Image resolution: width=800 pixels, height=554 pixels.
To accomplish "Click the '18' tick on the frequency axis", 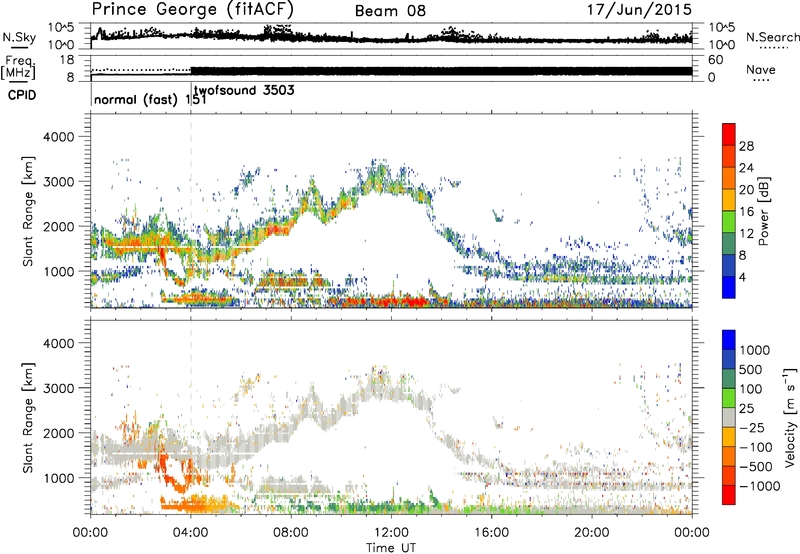I will pyautogui.click(x=67, y=60).
